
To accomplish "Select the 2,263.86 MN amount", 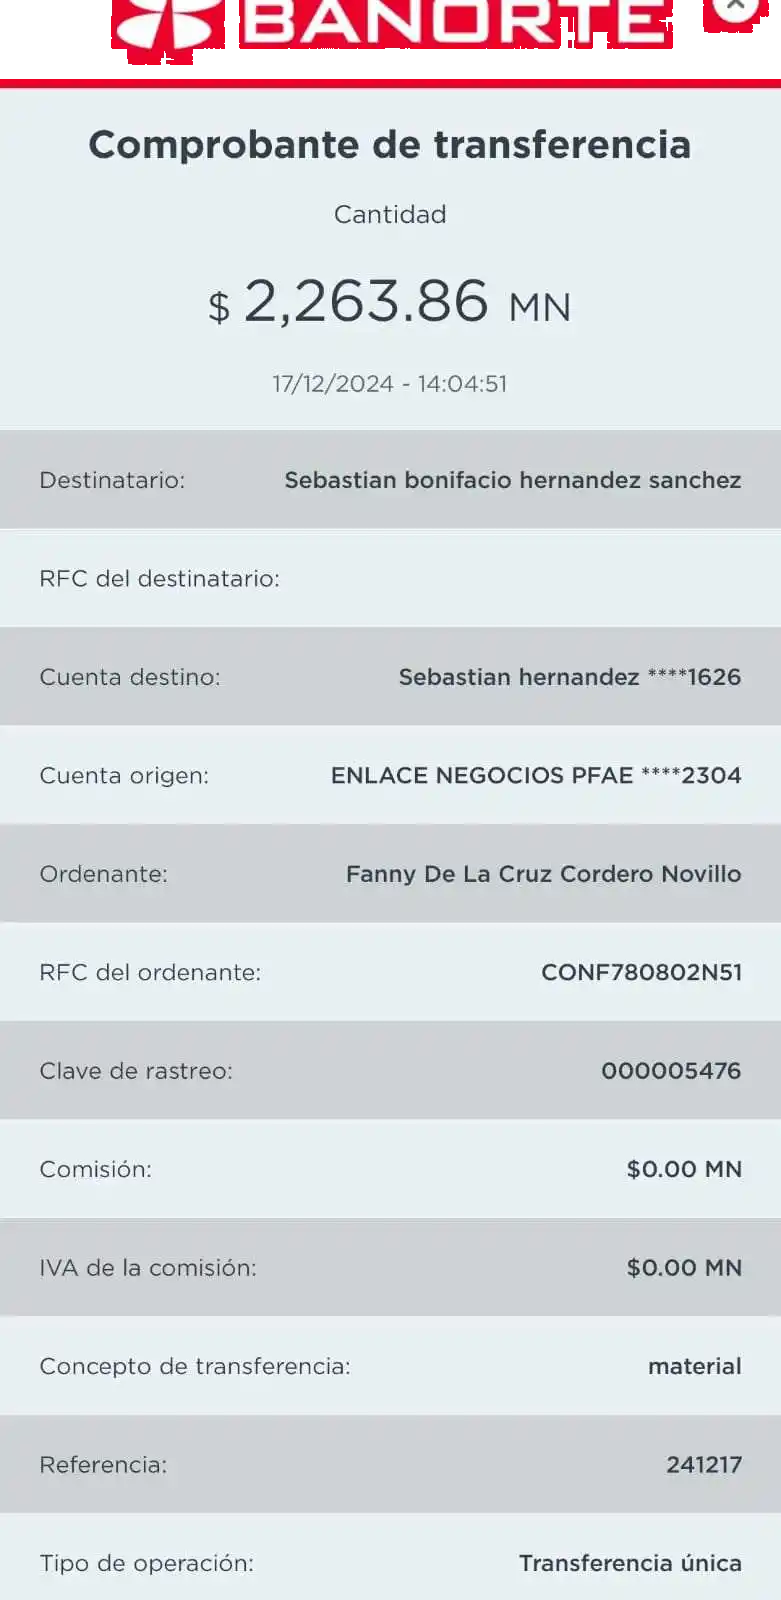I will pos(390,302).
